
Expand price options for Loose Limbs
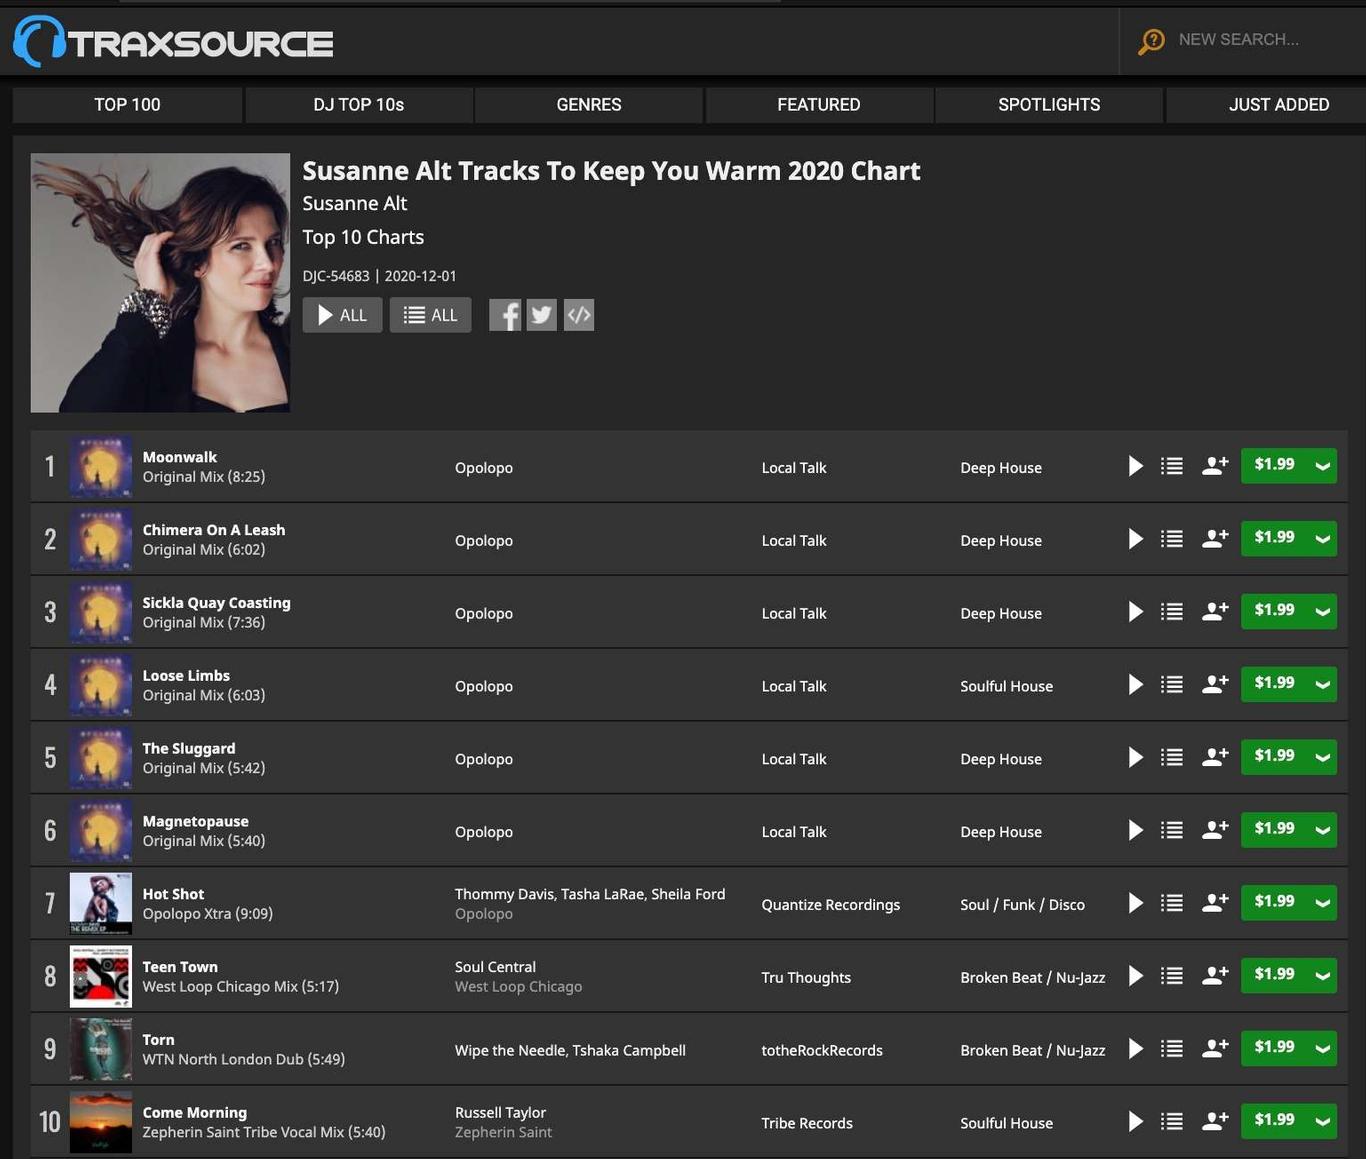coord(1323,685)
